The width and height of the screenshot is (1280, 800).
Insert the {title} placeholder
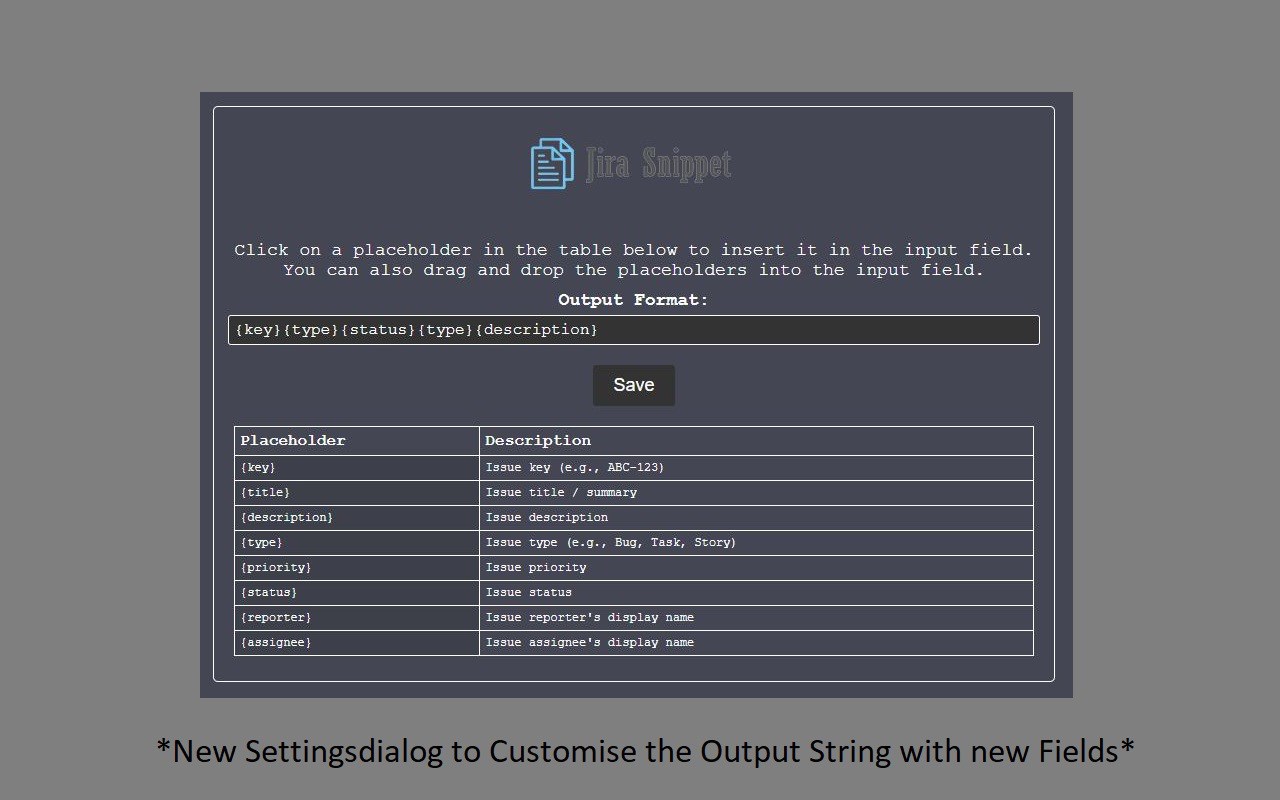[x=357, y=493]
